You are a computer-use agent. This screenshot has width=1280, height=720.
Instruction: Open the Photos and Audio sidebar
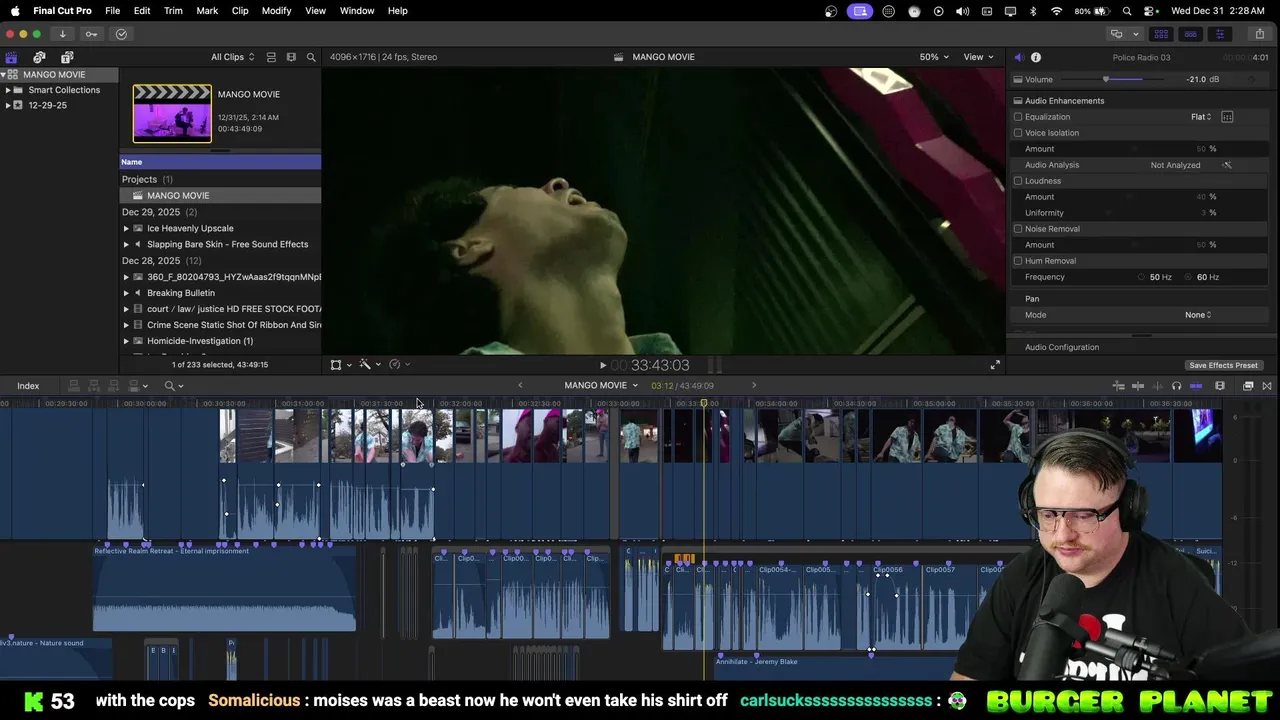tap(39, 57)
